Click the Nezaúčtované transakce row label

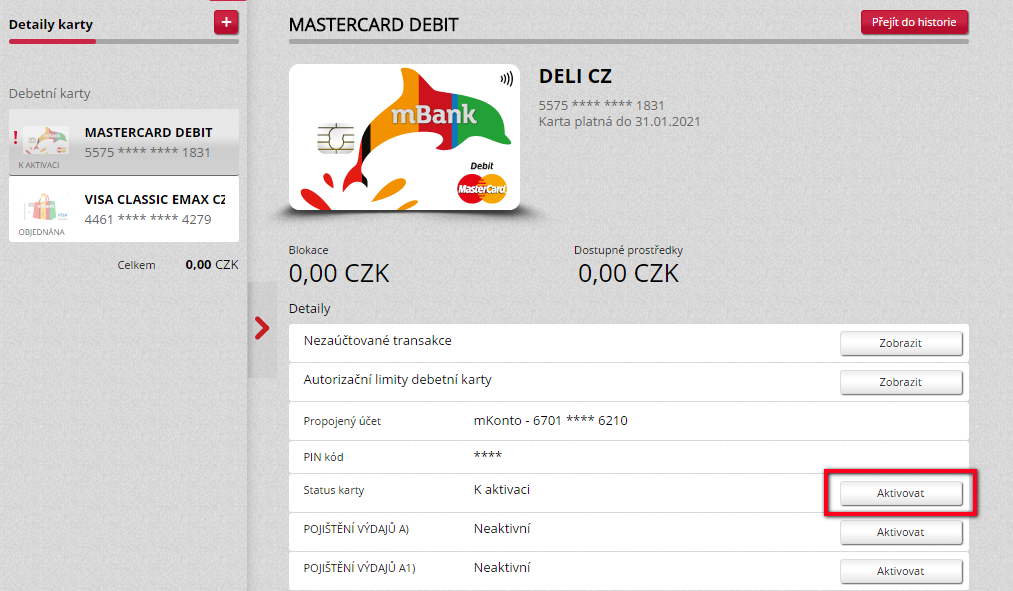[377, 340]
